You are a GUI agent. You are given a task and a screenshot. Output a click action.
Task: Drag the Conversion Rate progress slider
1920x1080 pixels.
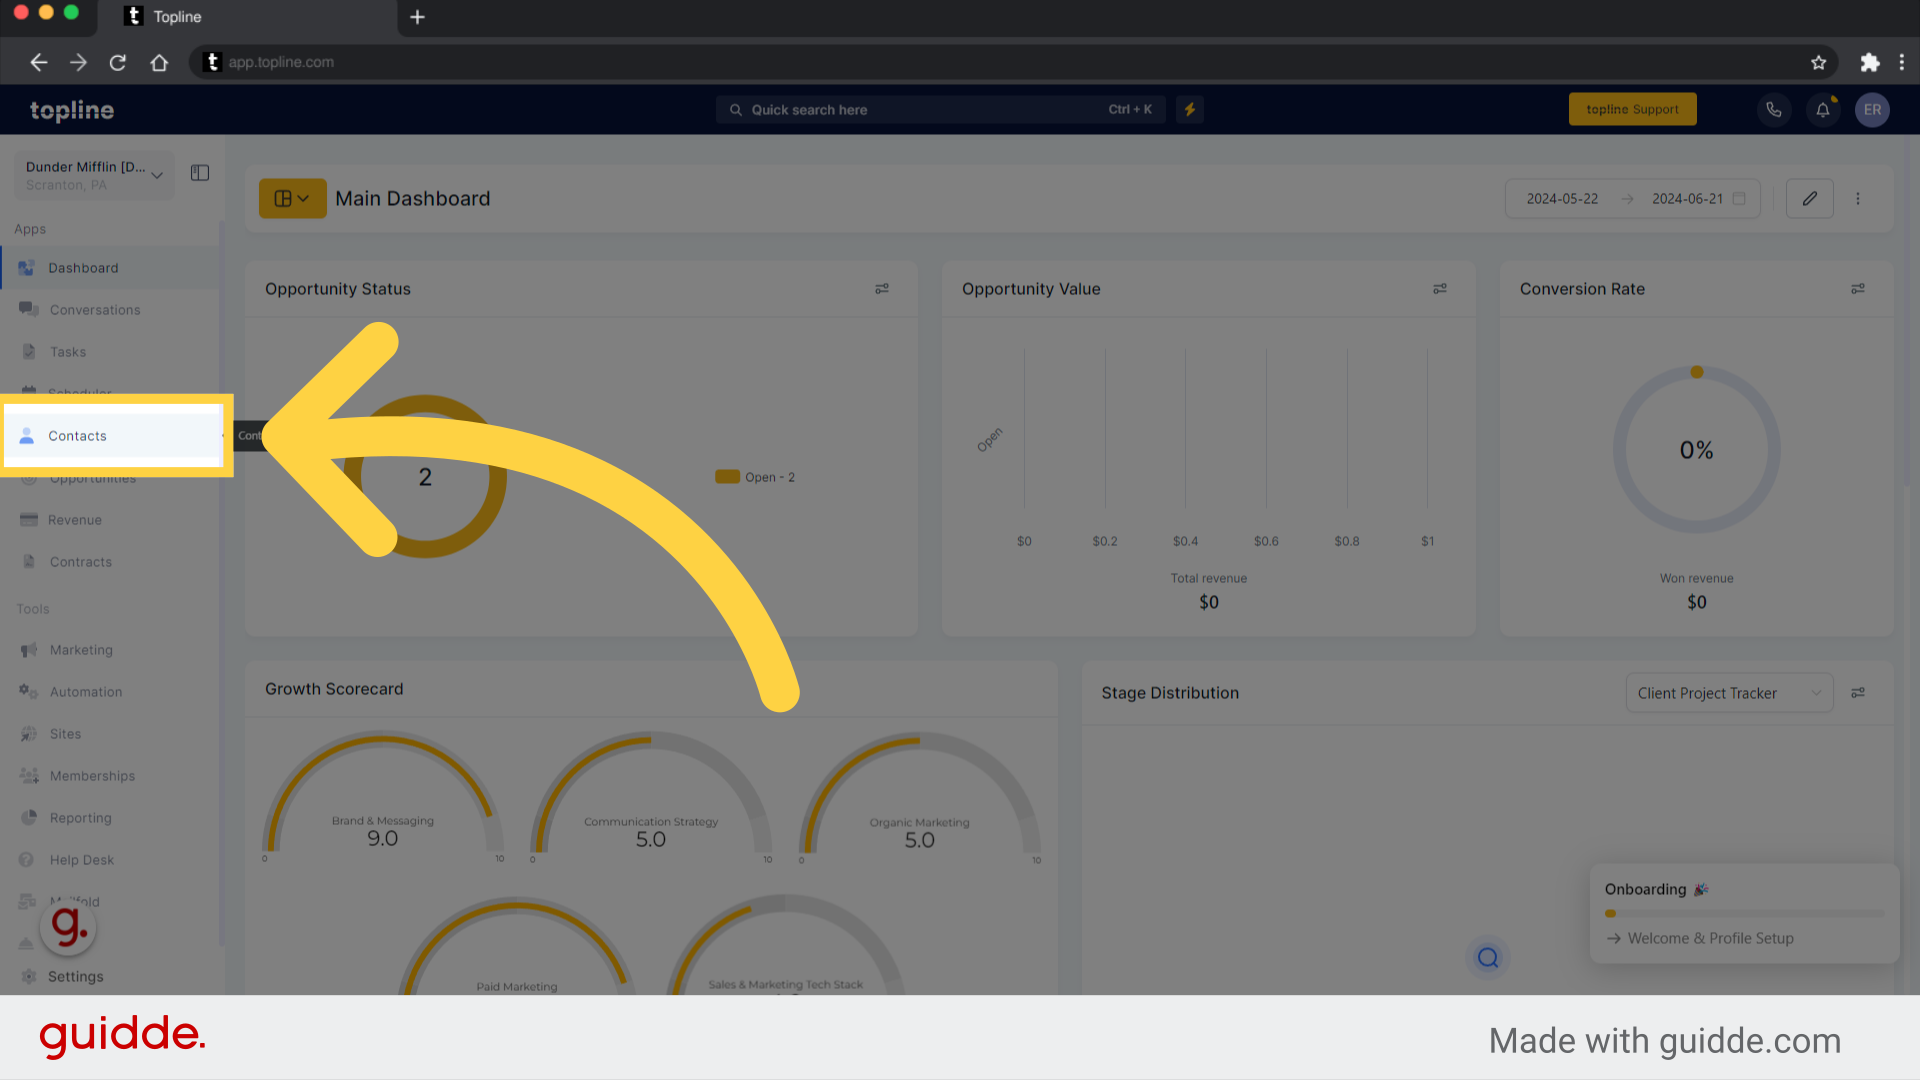click(1697, 372)
